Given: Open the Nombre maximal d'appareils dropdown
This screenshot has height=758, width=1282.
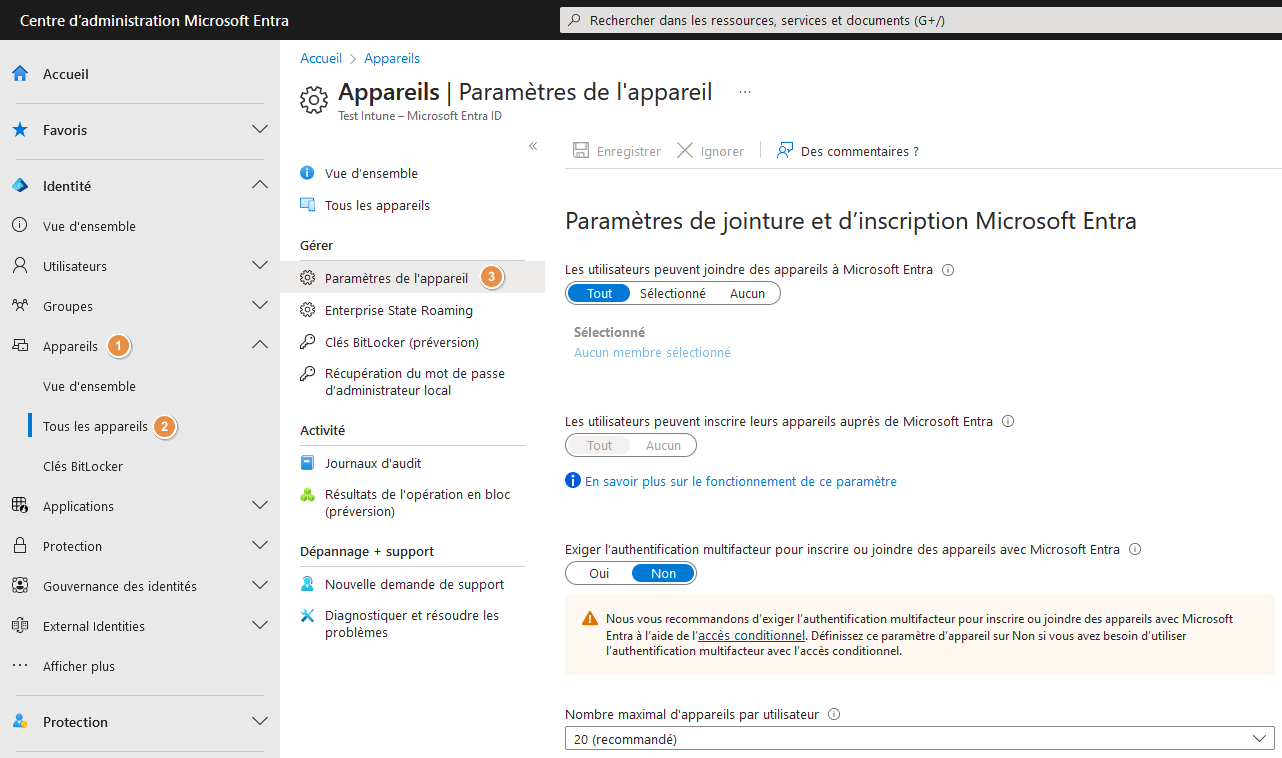Looking at the screenshot, I should coord(918,738).
